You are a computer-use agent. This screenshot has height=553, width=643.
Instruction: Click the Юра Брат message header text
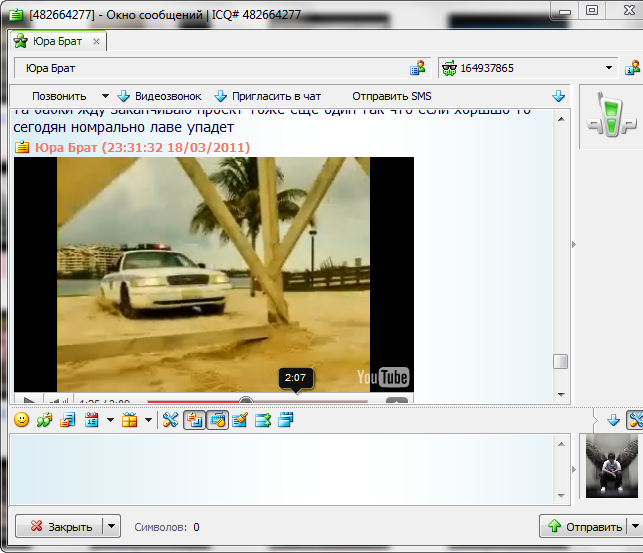[142, 147]
